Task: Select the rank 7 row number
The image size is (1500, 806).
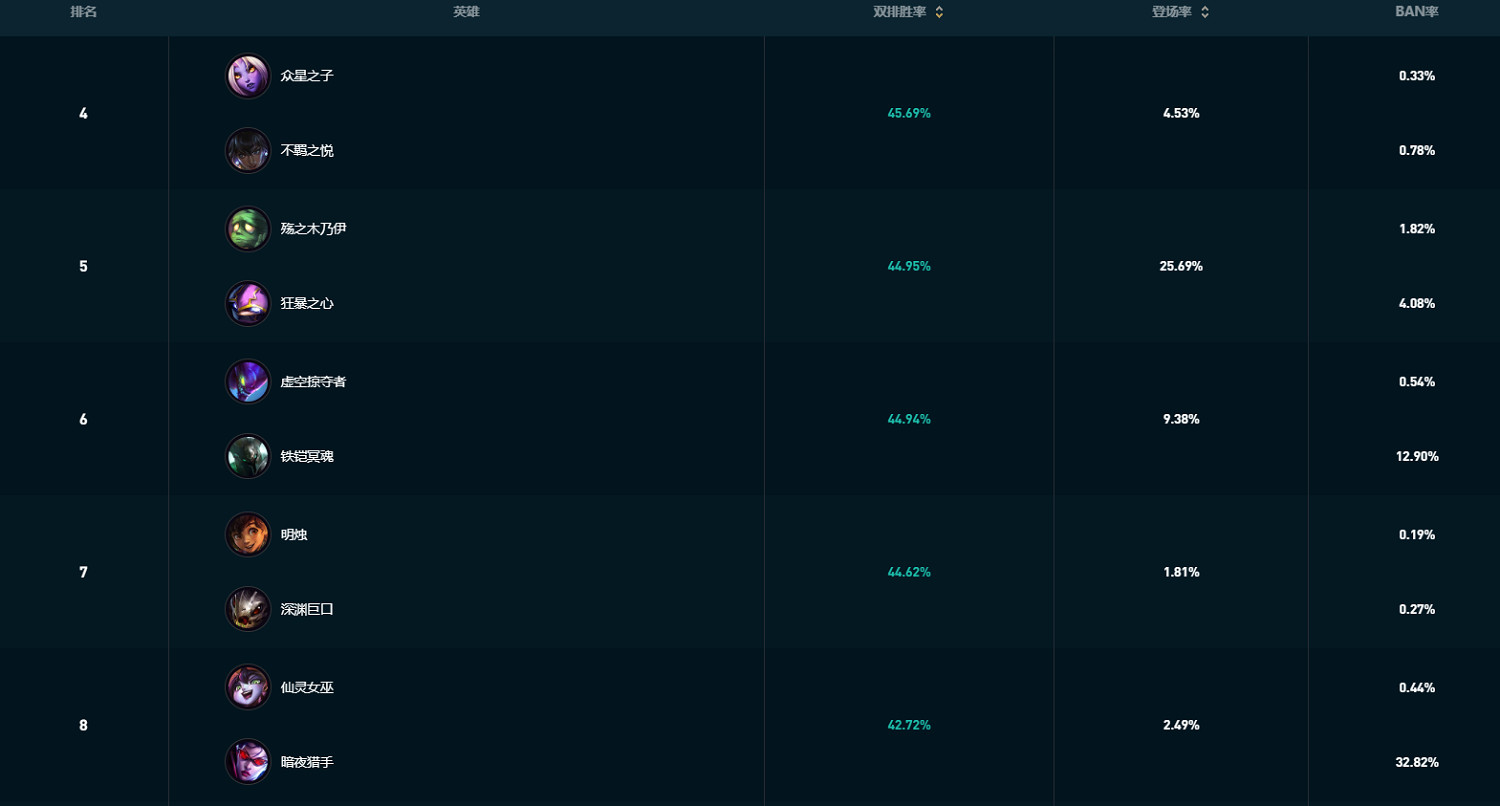Action: [83, 573]
